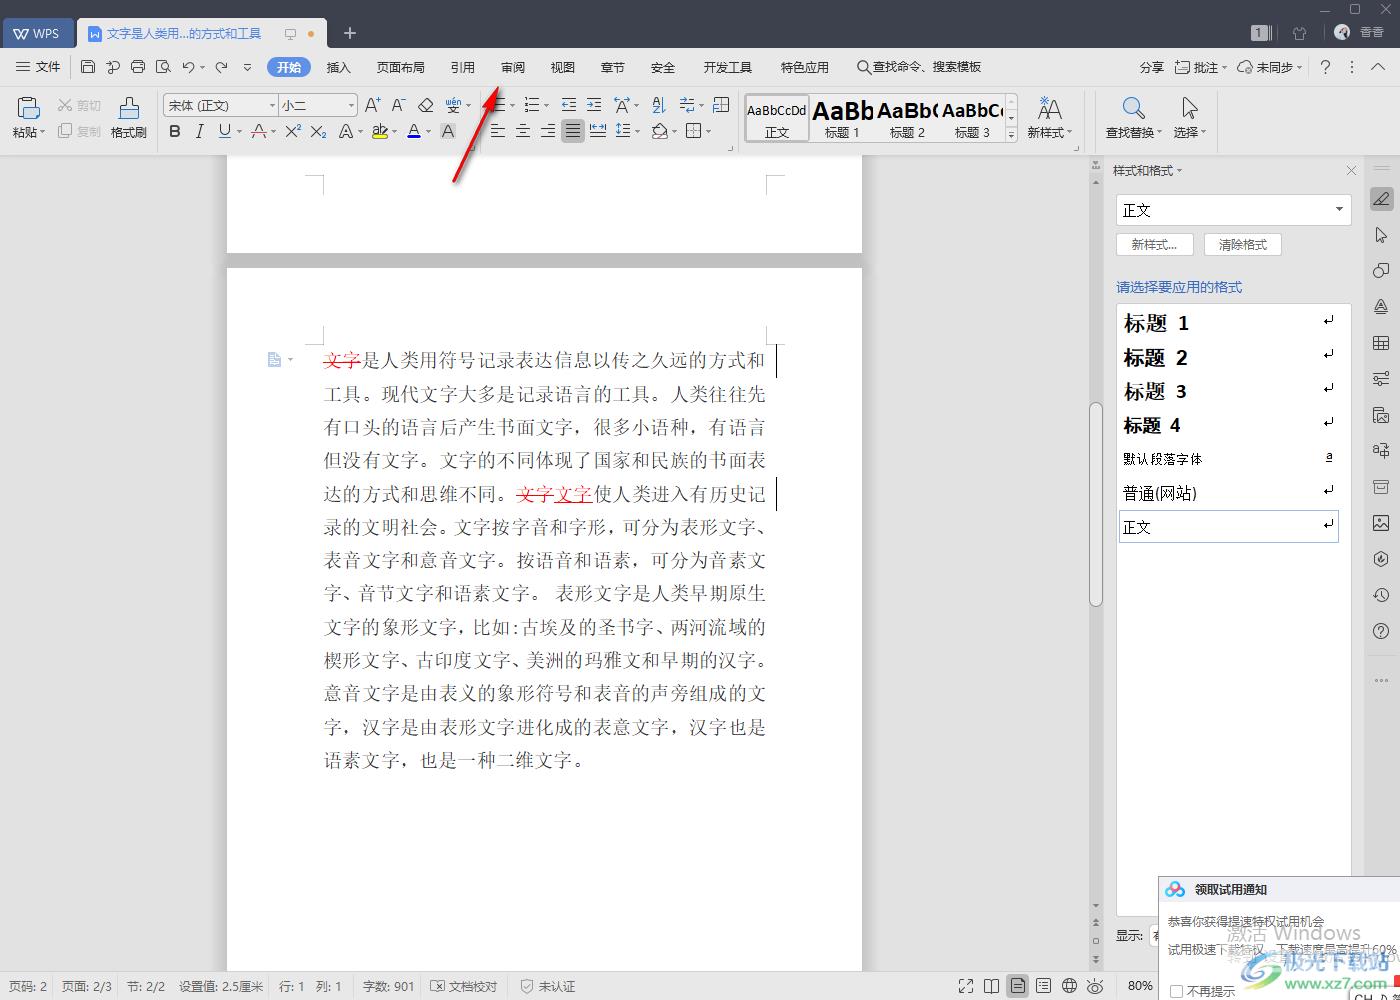Switch to the 插入 tab

(339, 67)
